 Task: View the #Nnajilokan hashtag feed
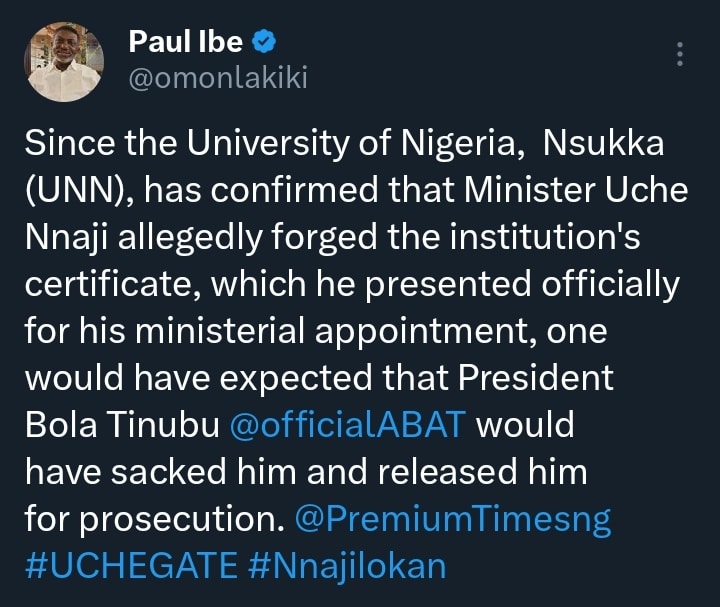click(x=345, y=566)
